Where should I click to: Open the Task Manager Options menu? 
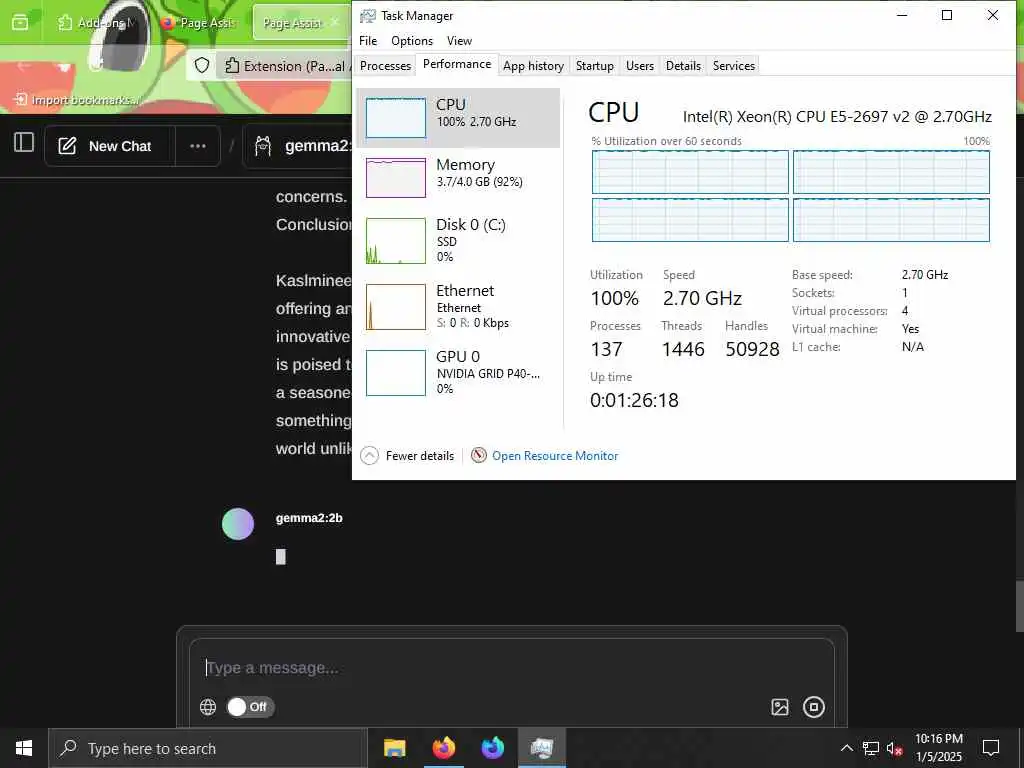[x=411, y=40]
